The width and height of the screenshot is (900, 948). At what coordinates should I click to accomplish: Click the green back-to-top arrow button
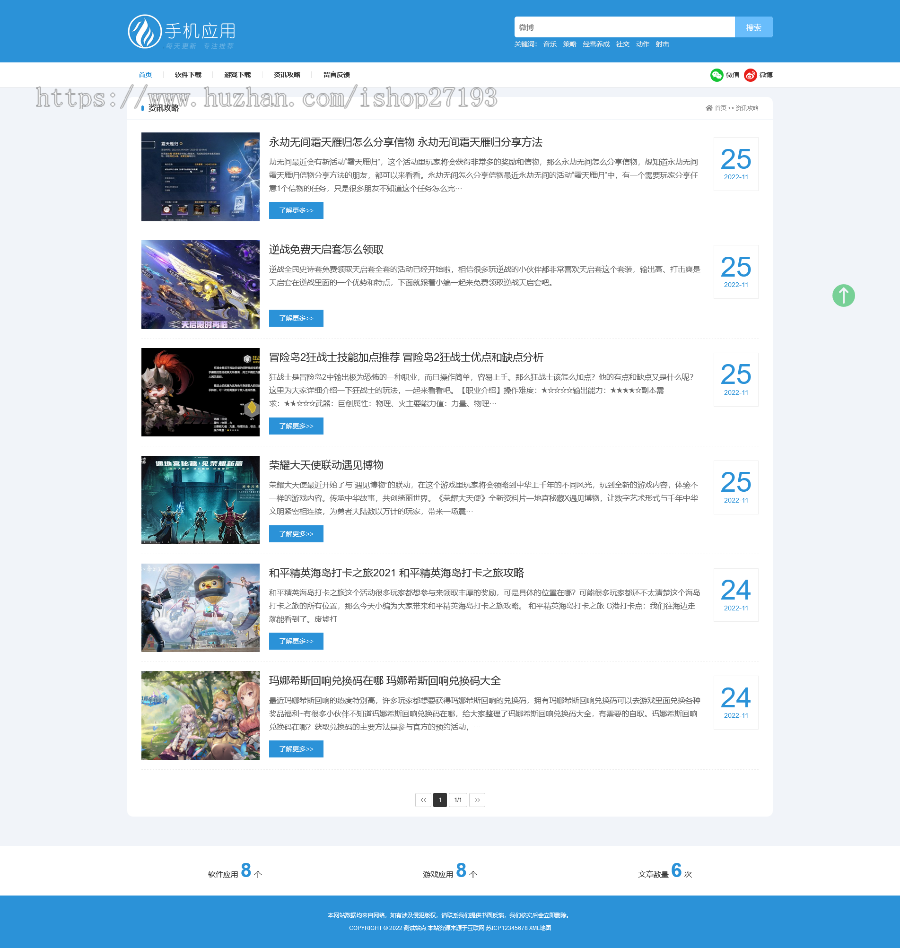843,296
